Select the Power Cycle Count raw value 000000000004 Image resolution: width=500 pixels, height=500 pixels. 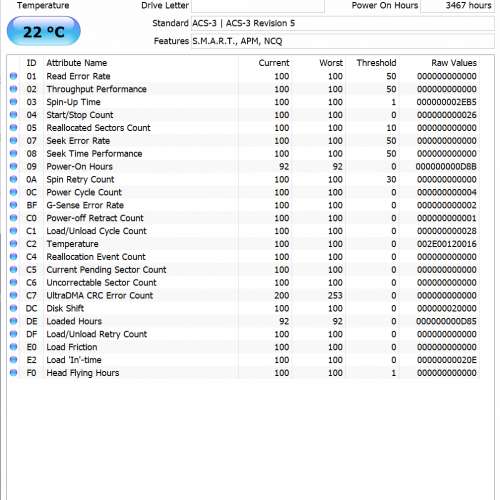447,192
